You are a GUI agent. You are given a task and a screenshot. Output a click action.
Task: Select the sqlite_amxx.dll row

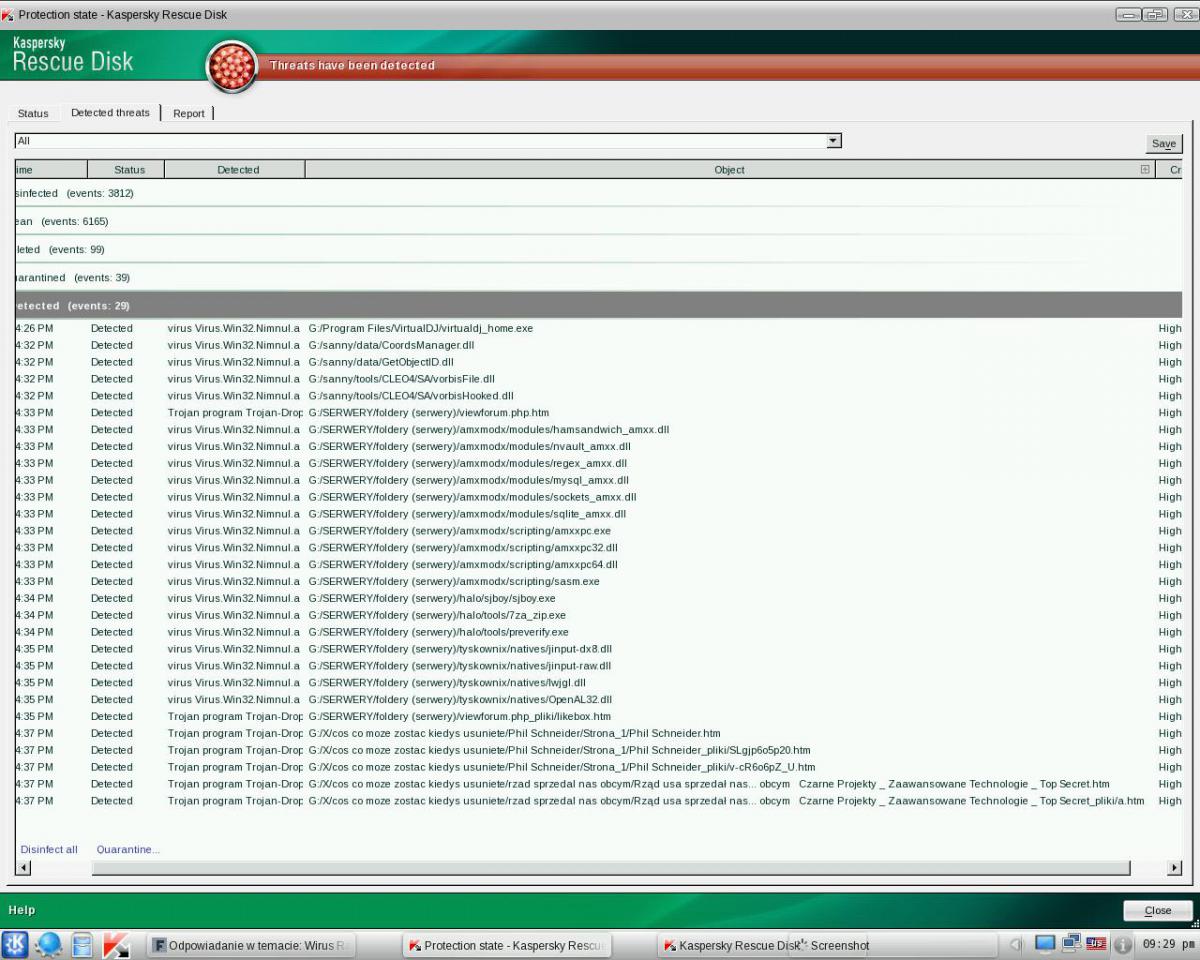tap(598, 514)
